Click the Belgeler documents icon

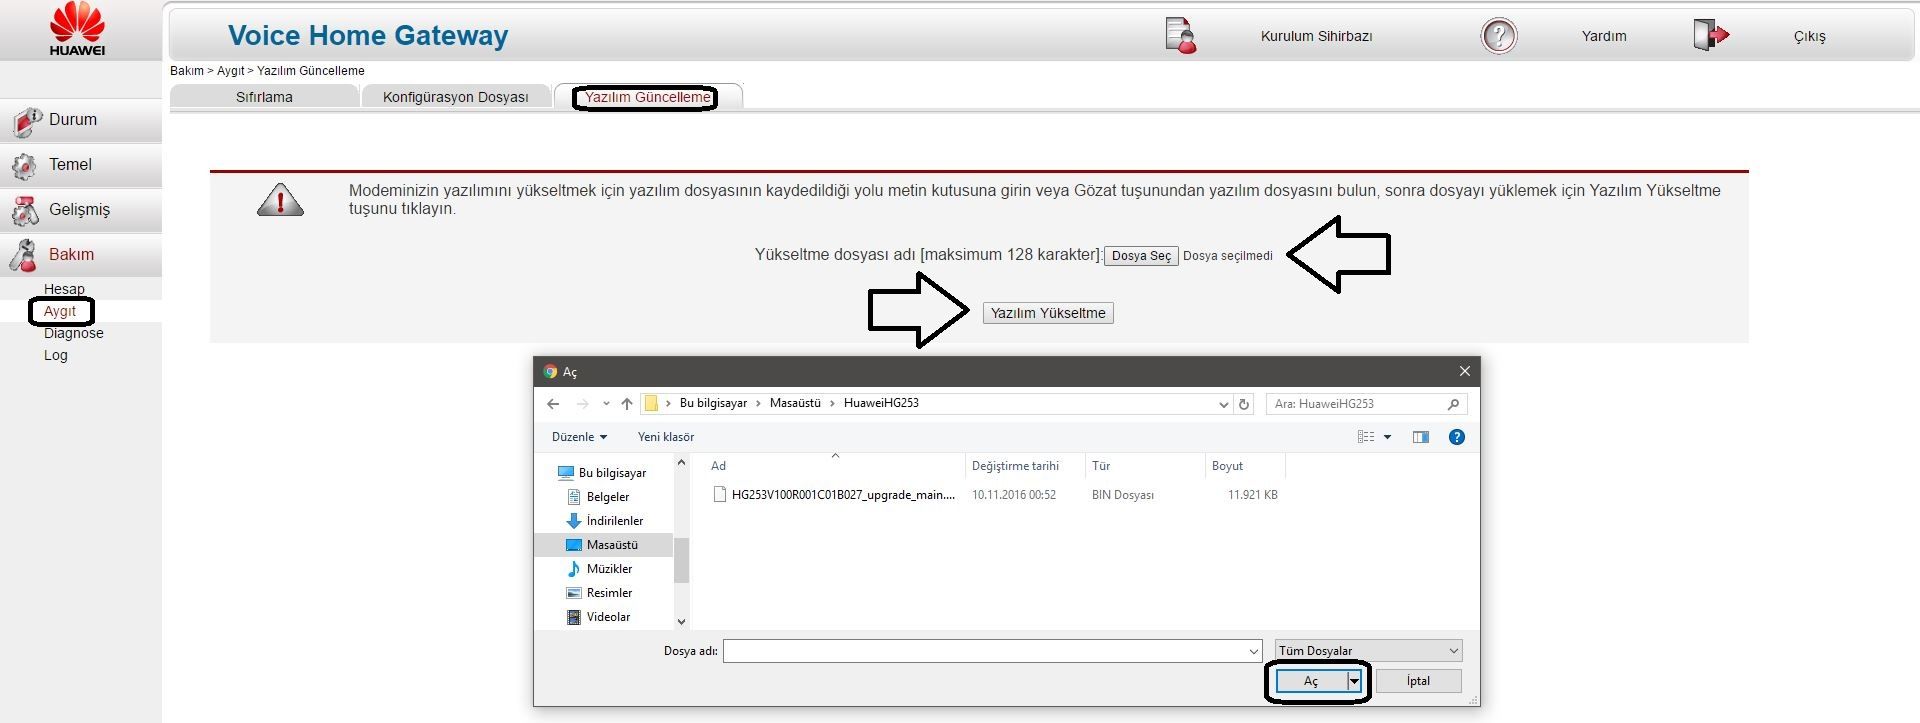tap(574, 497)
